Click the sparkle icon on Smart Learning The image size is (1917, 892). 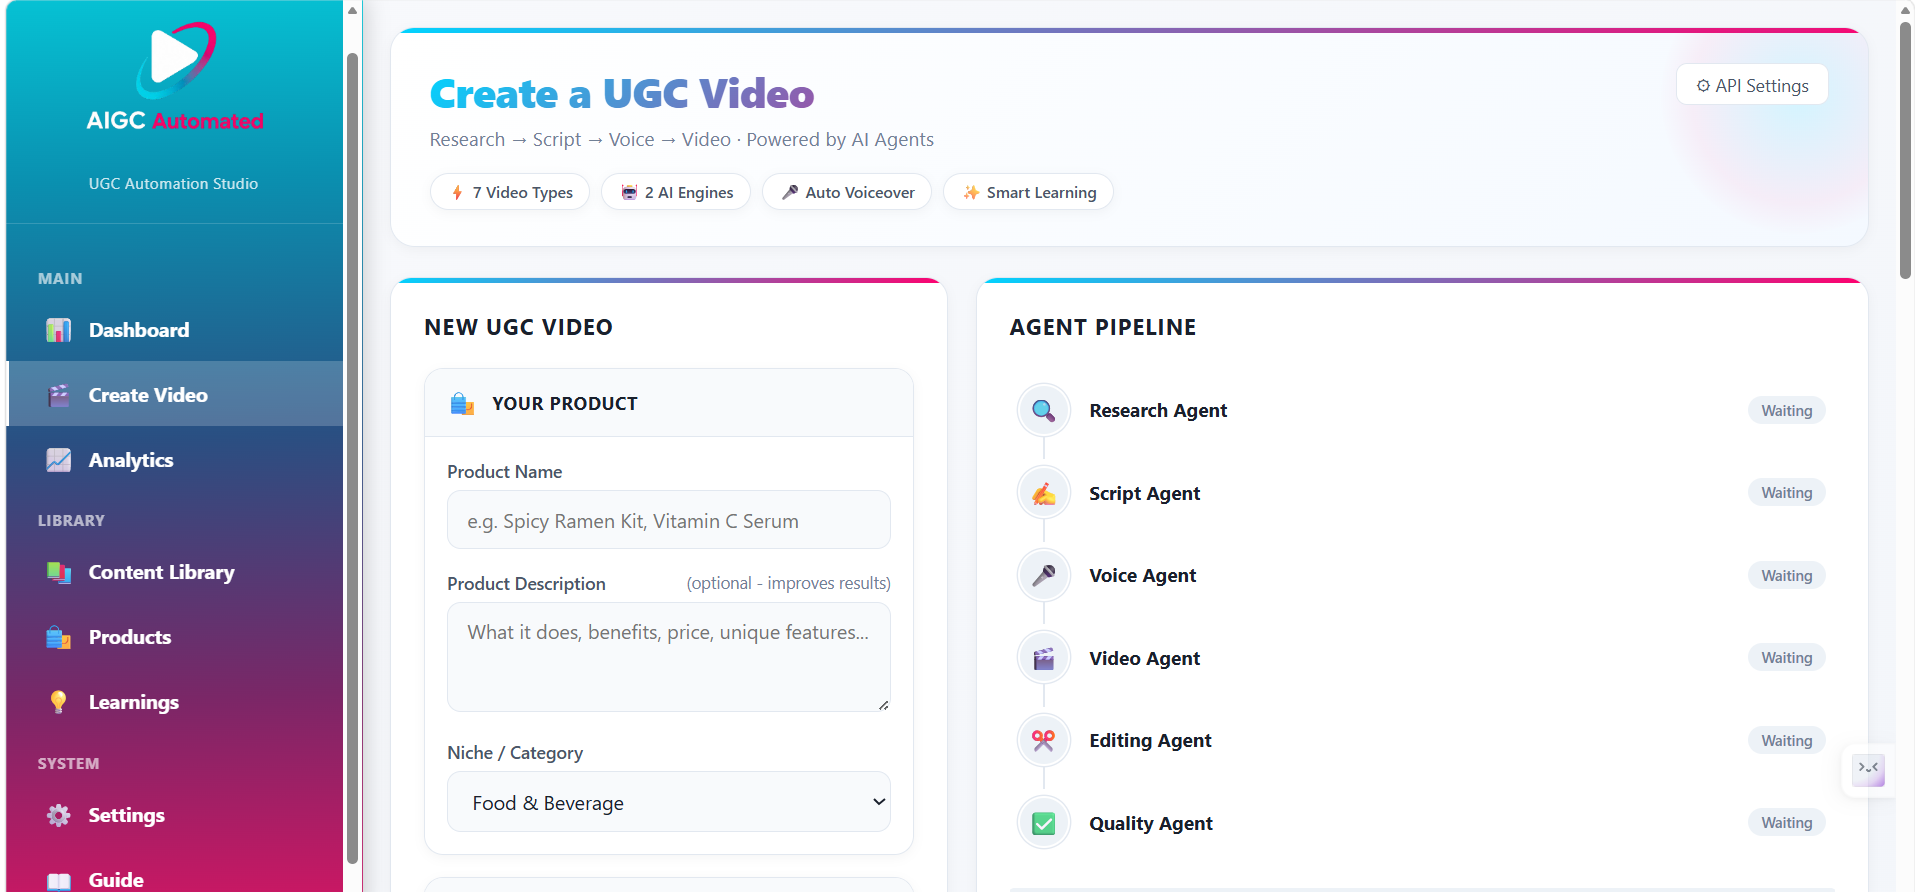[x=971, y=192]
